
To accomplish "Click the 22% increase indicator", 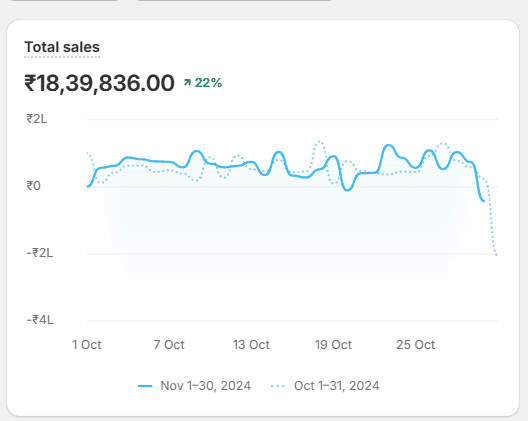I will [x=203, y=83].
